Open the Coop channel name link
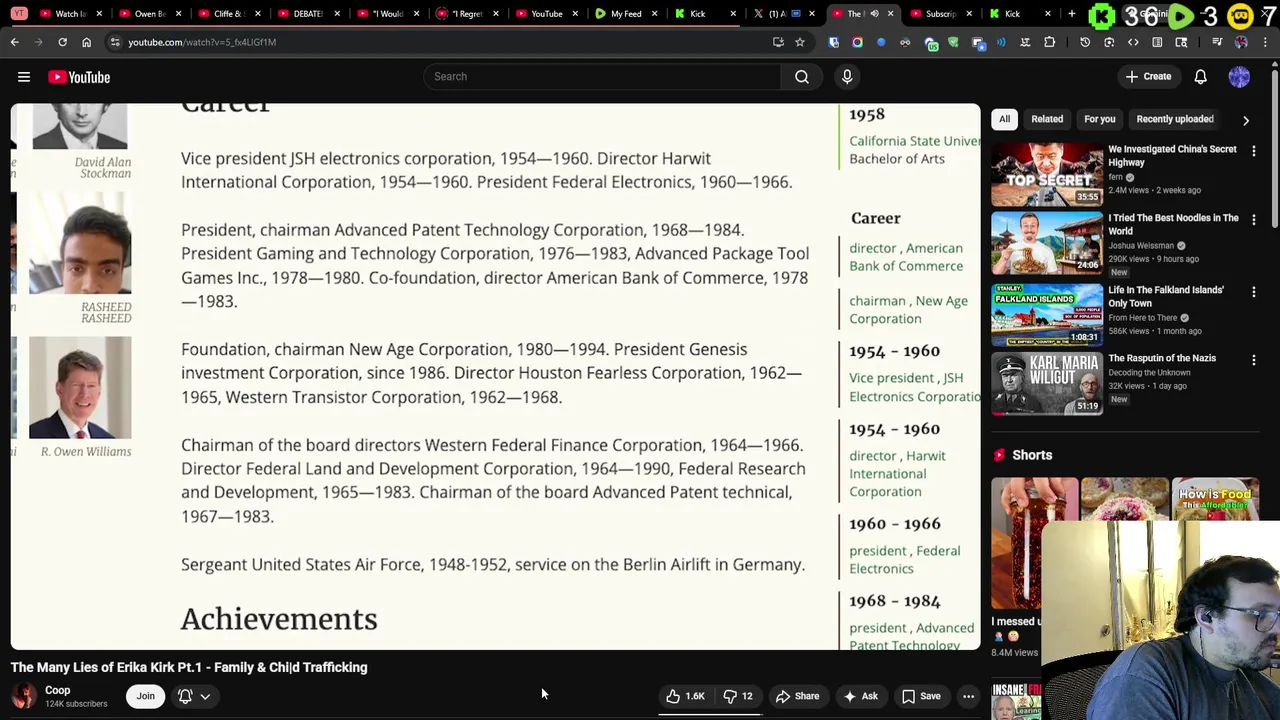The image size is (1280, 720). pyautogui.click(x=57, y=690)
